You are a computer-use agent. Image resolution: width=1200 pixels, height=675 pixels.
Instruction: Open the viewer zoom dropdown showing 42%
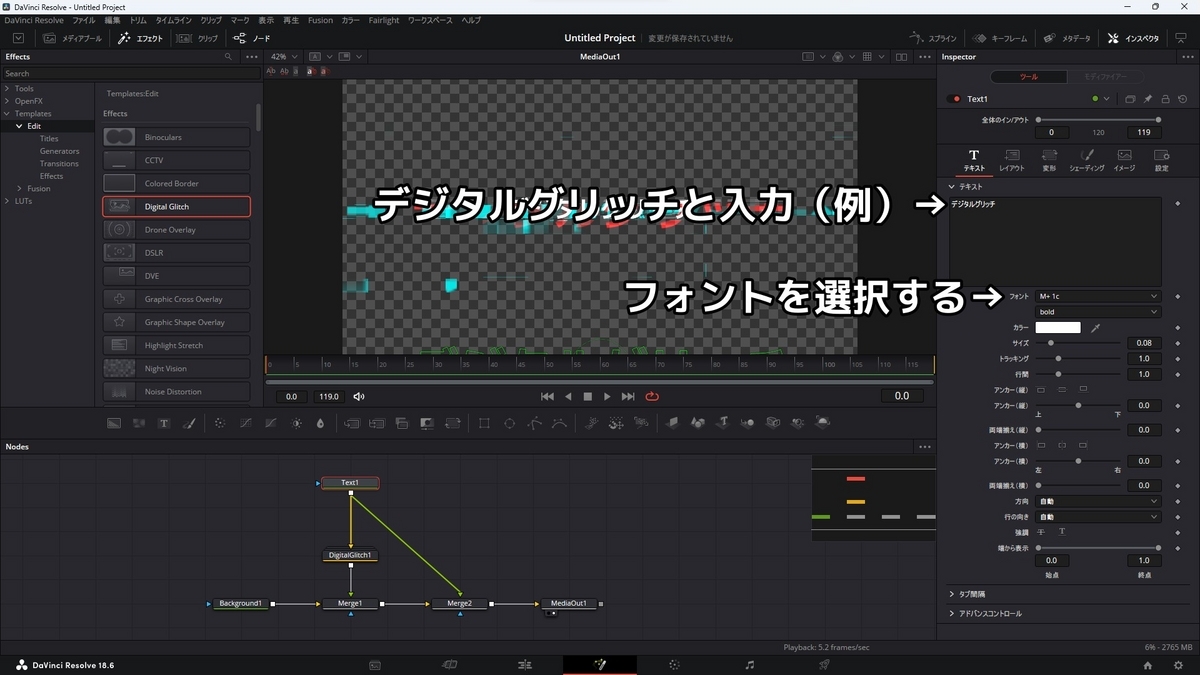tap(284, 57)
